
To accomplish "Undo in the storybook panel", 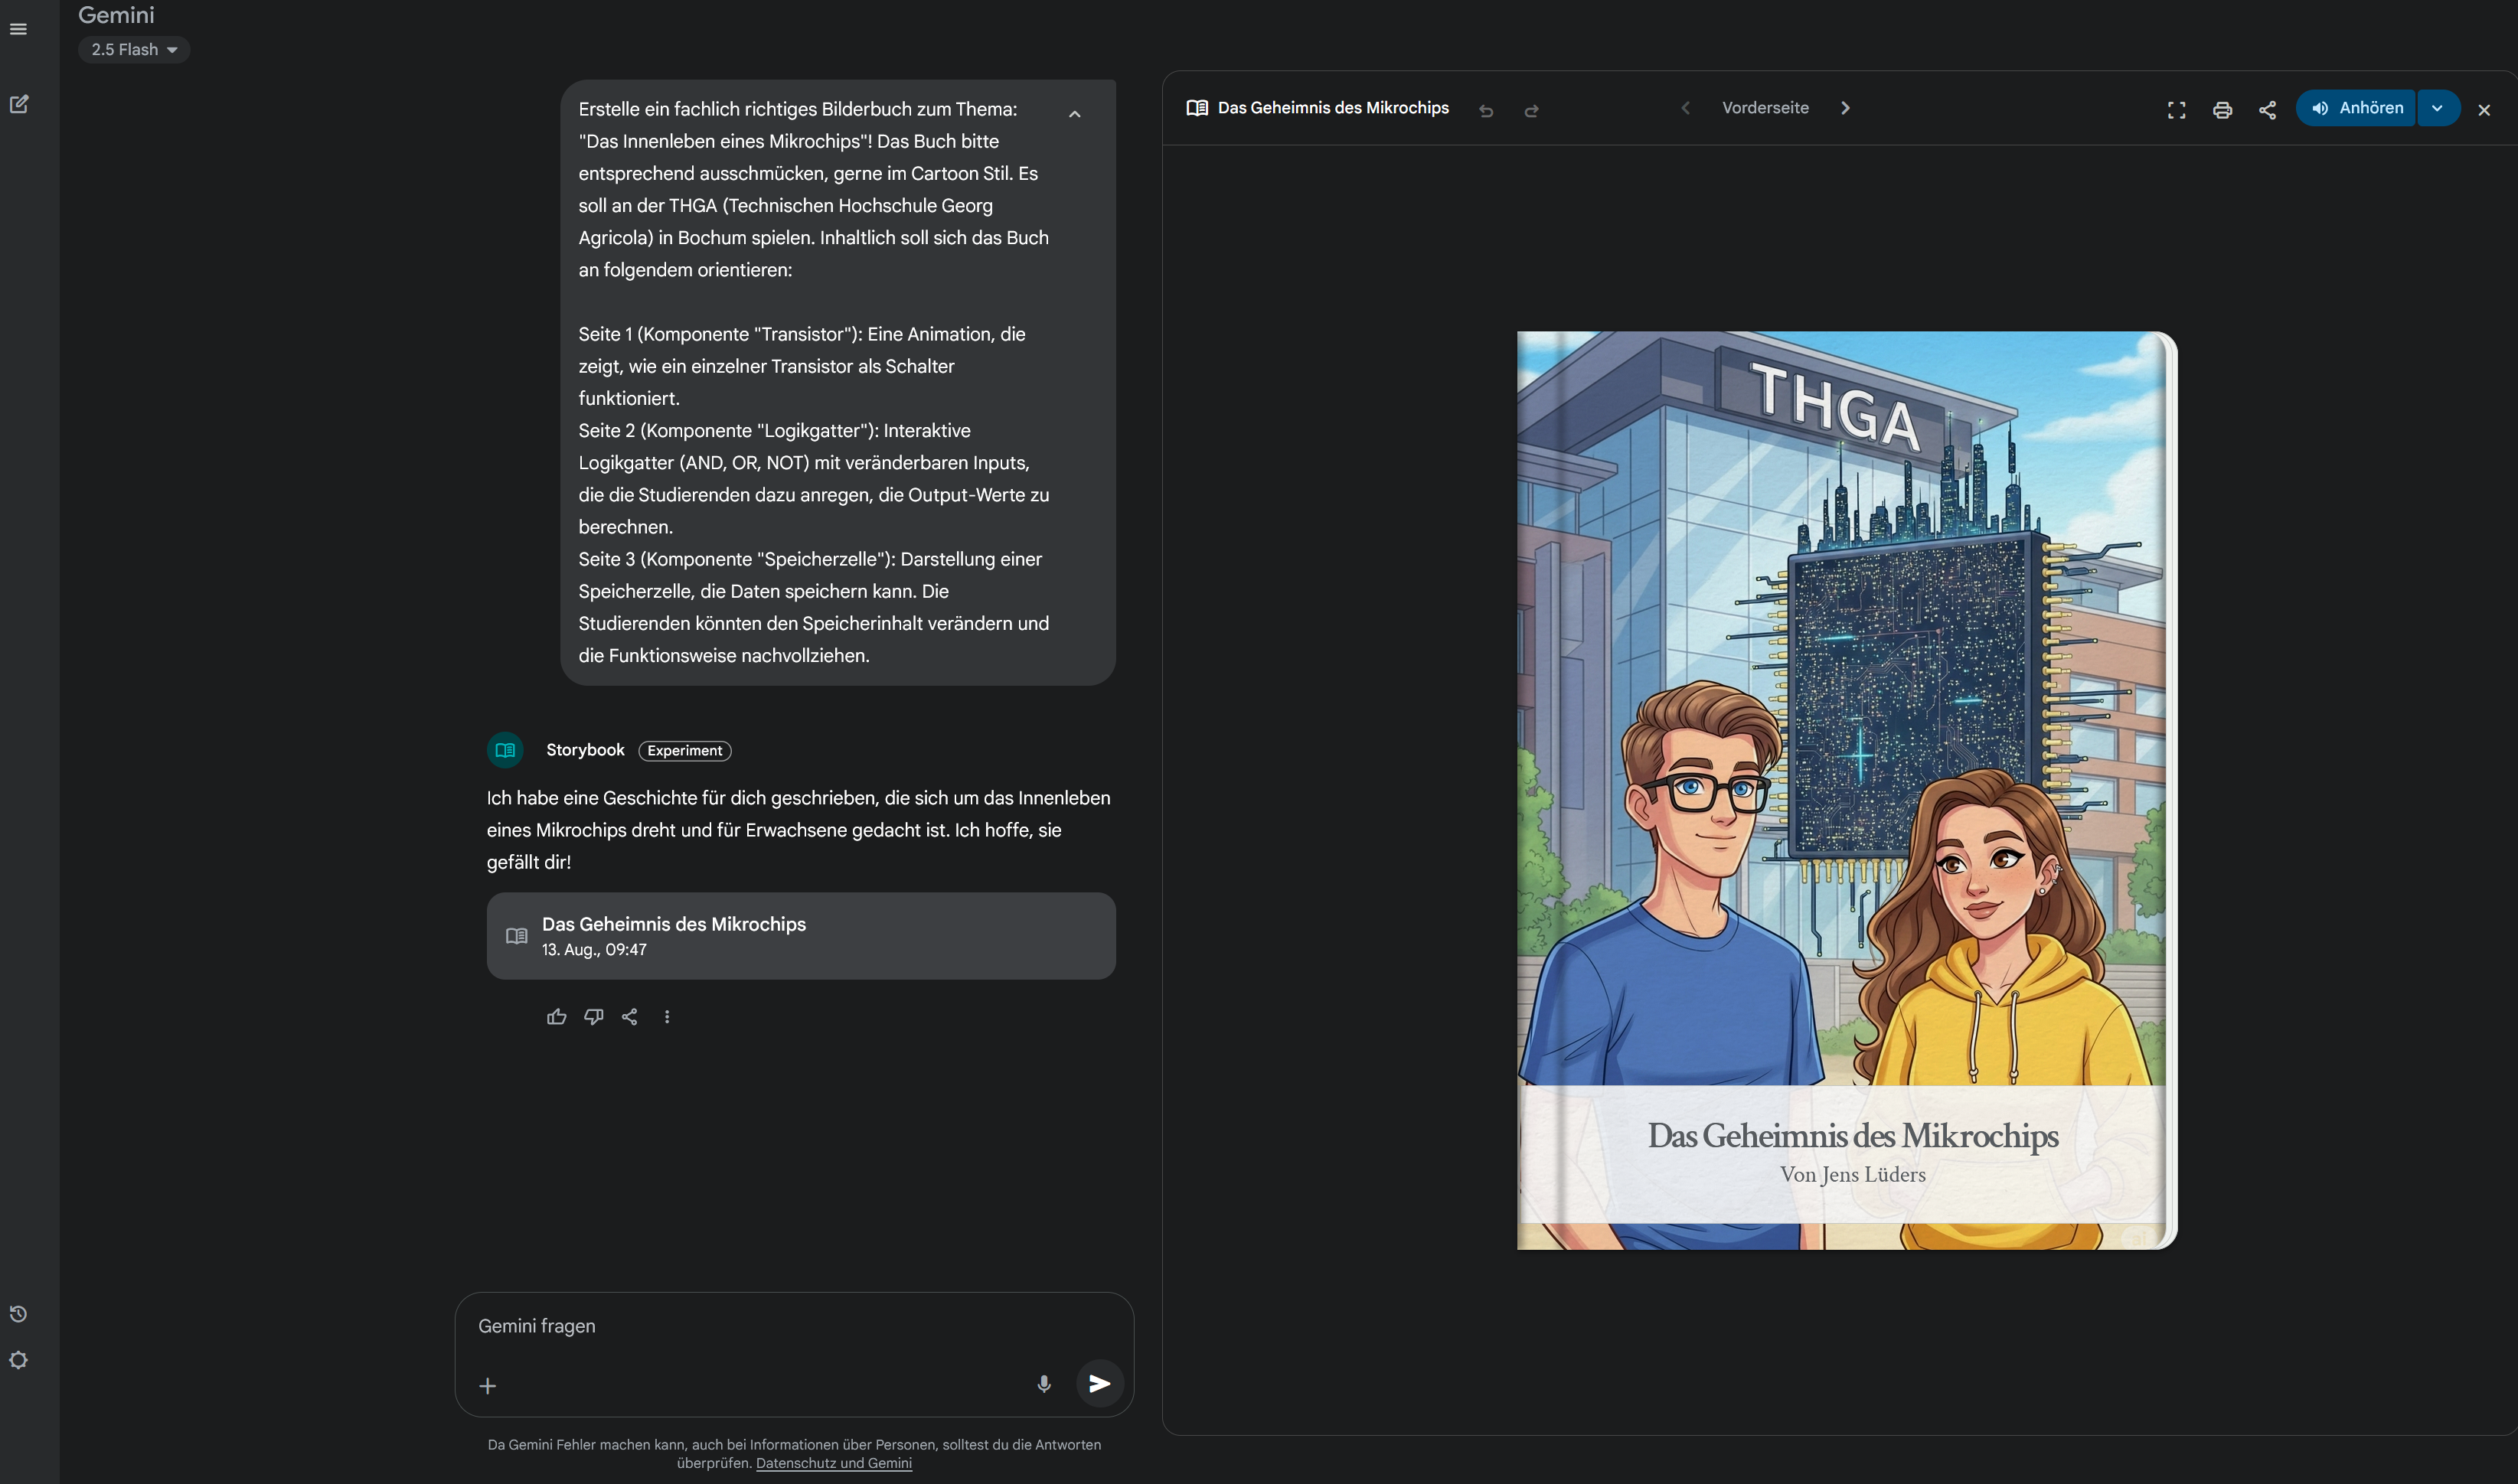I will (1486, 110).
